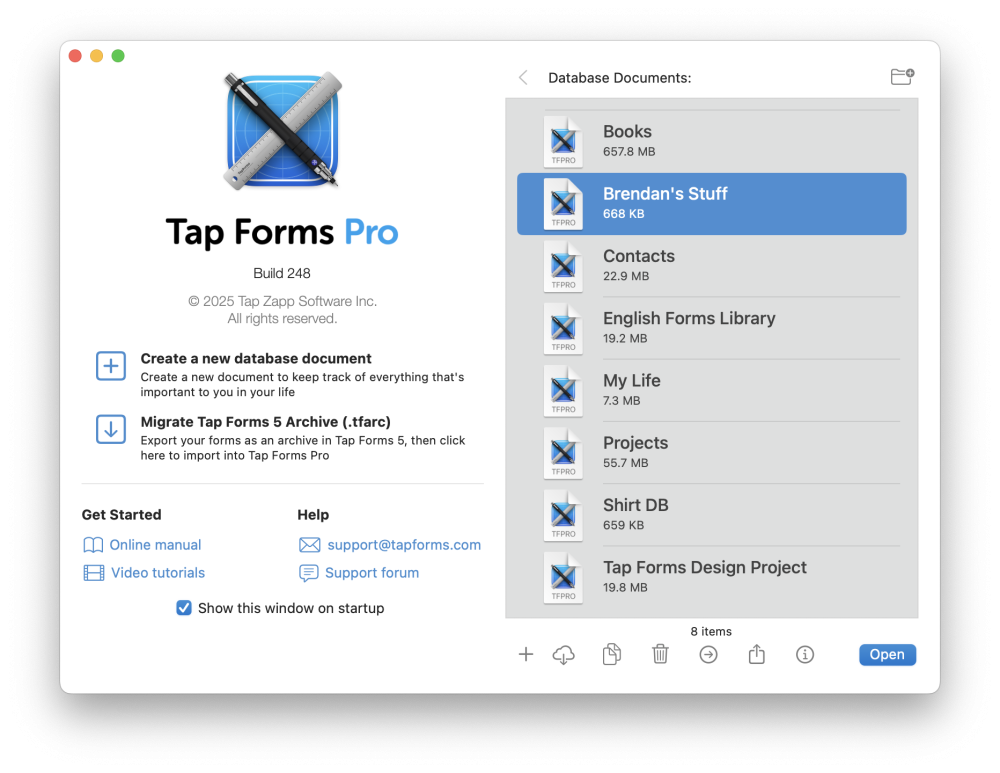Select the Projects document name
The height and width of the screenshot is (773, 1000).
pos(635,443)
